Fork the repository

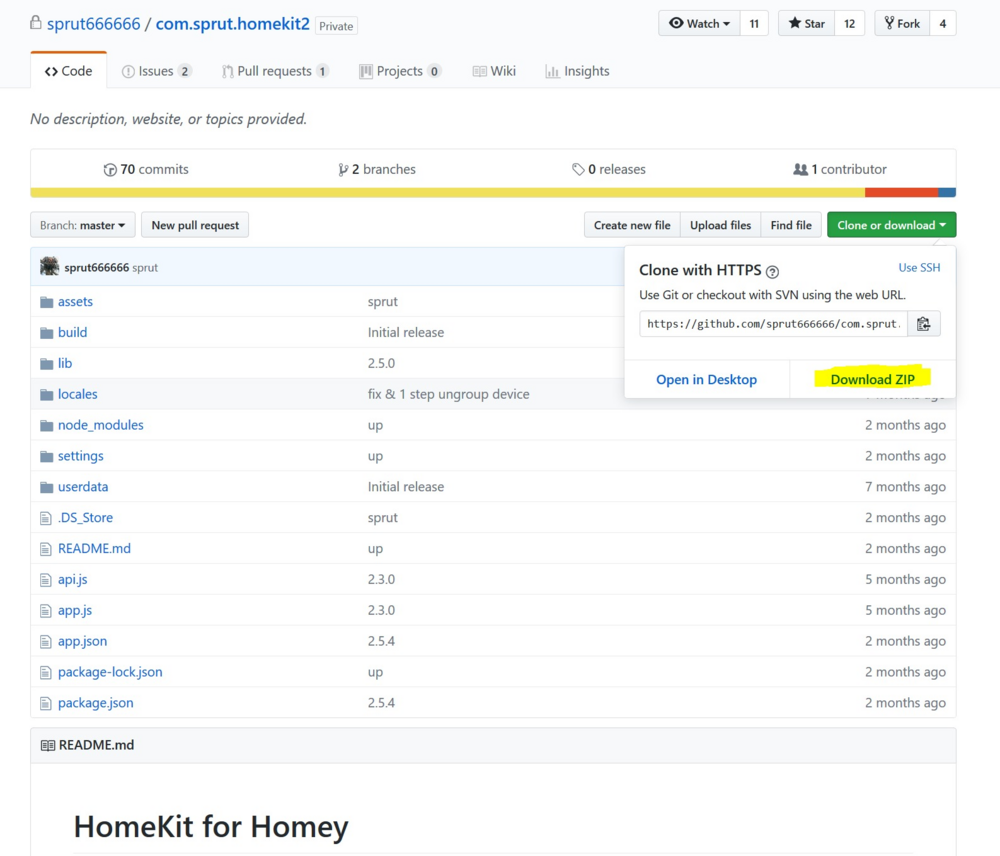pyautogui.click(x=902, y=24)
